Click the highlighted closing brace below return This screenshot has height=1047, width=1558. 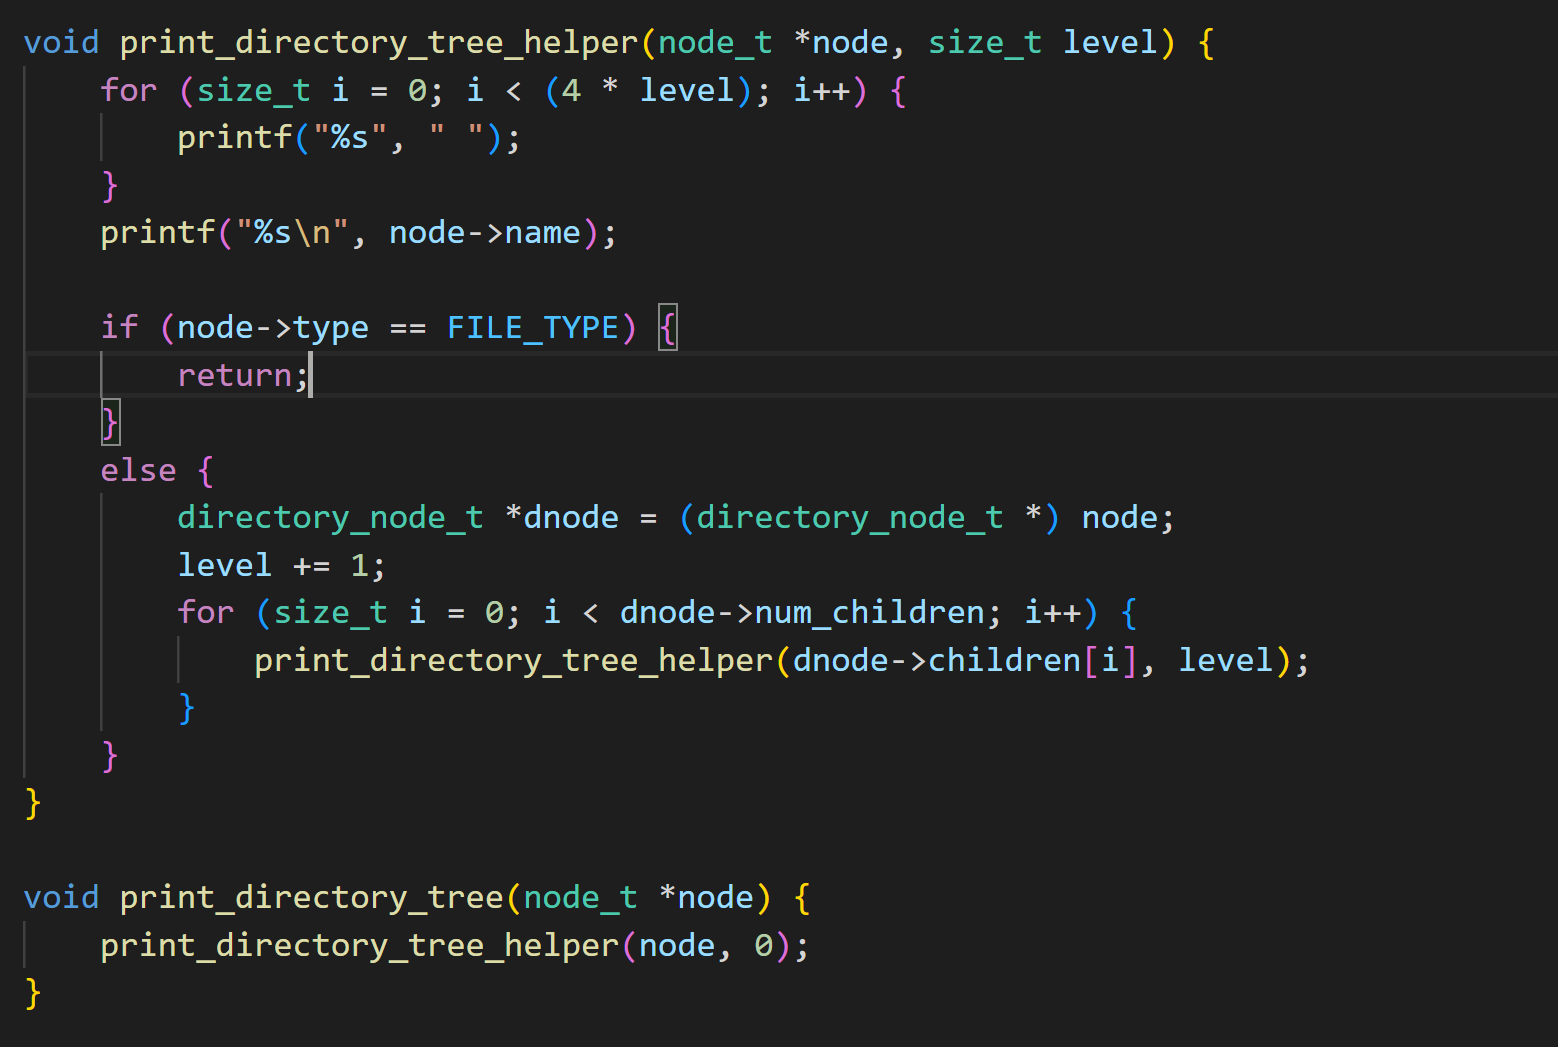[110, 422]
